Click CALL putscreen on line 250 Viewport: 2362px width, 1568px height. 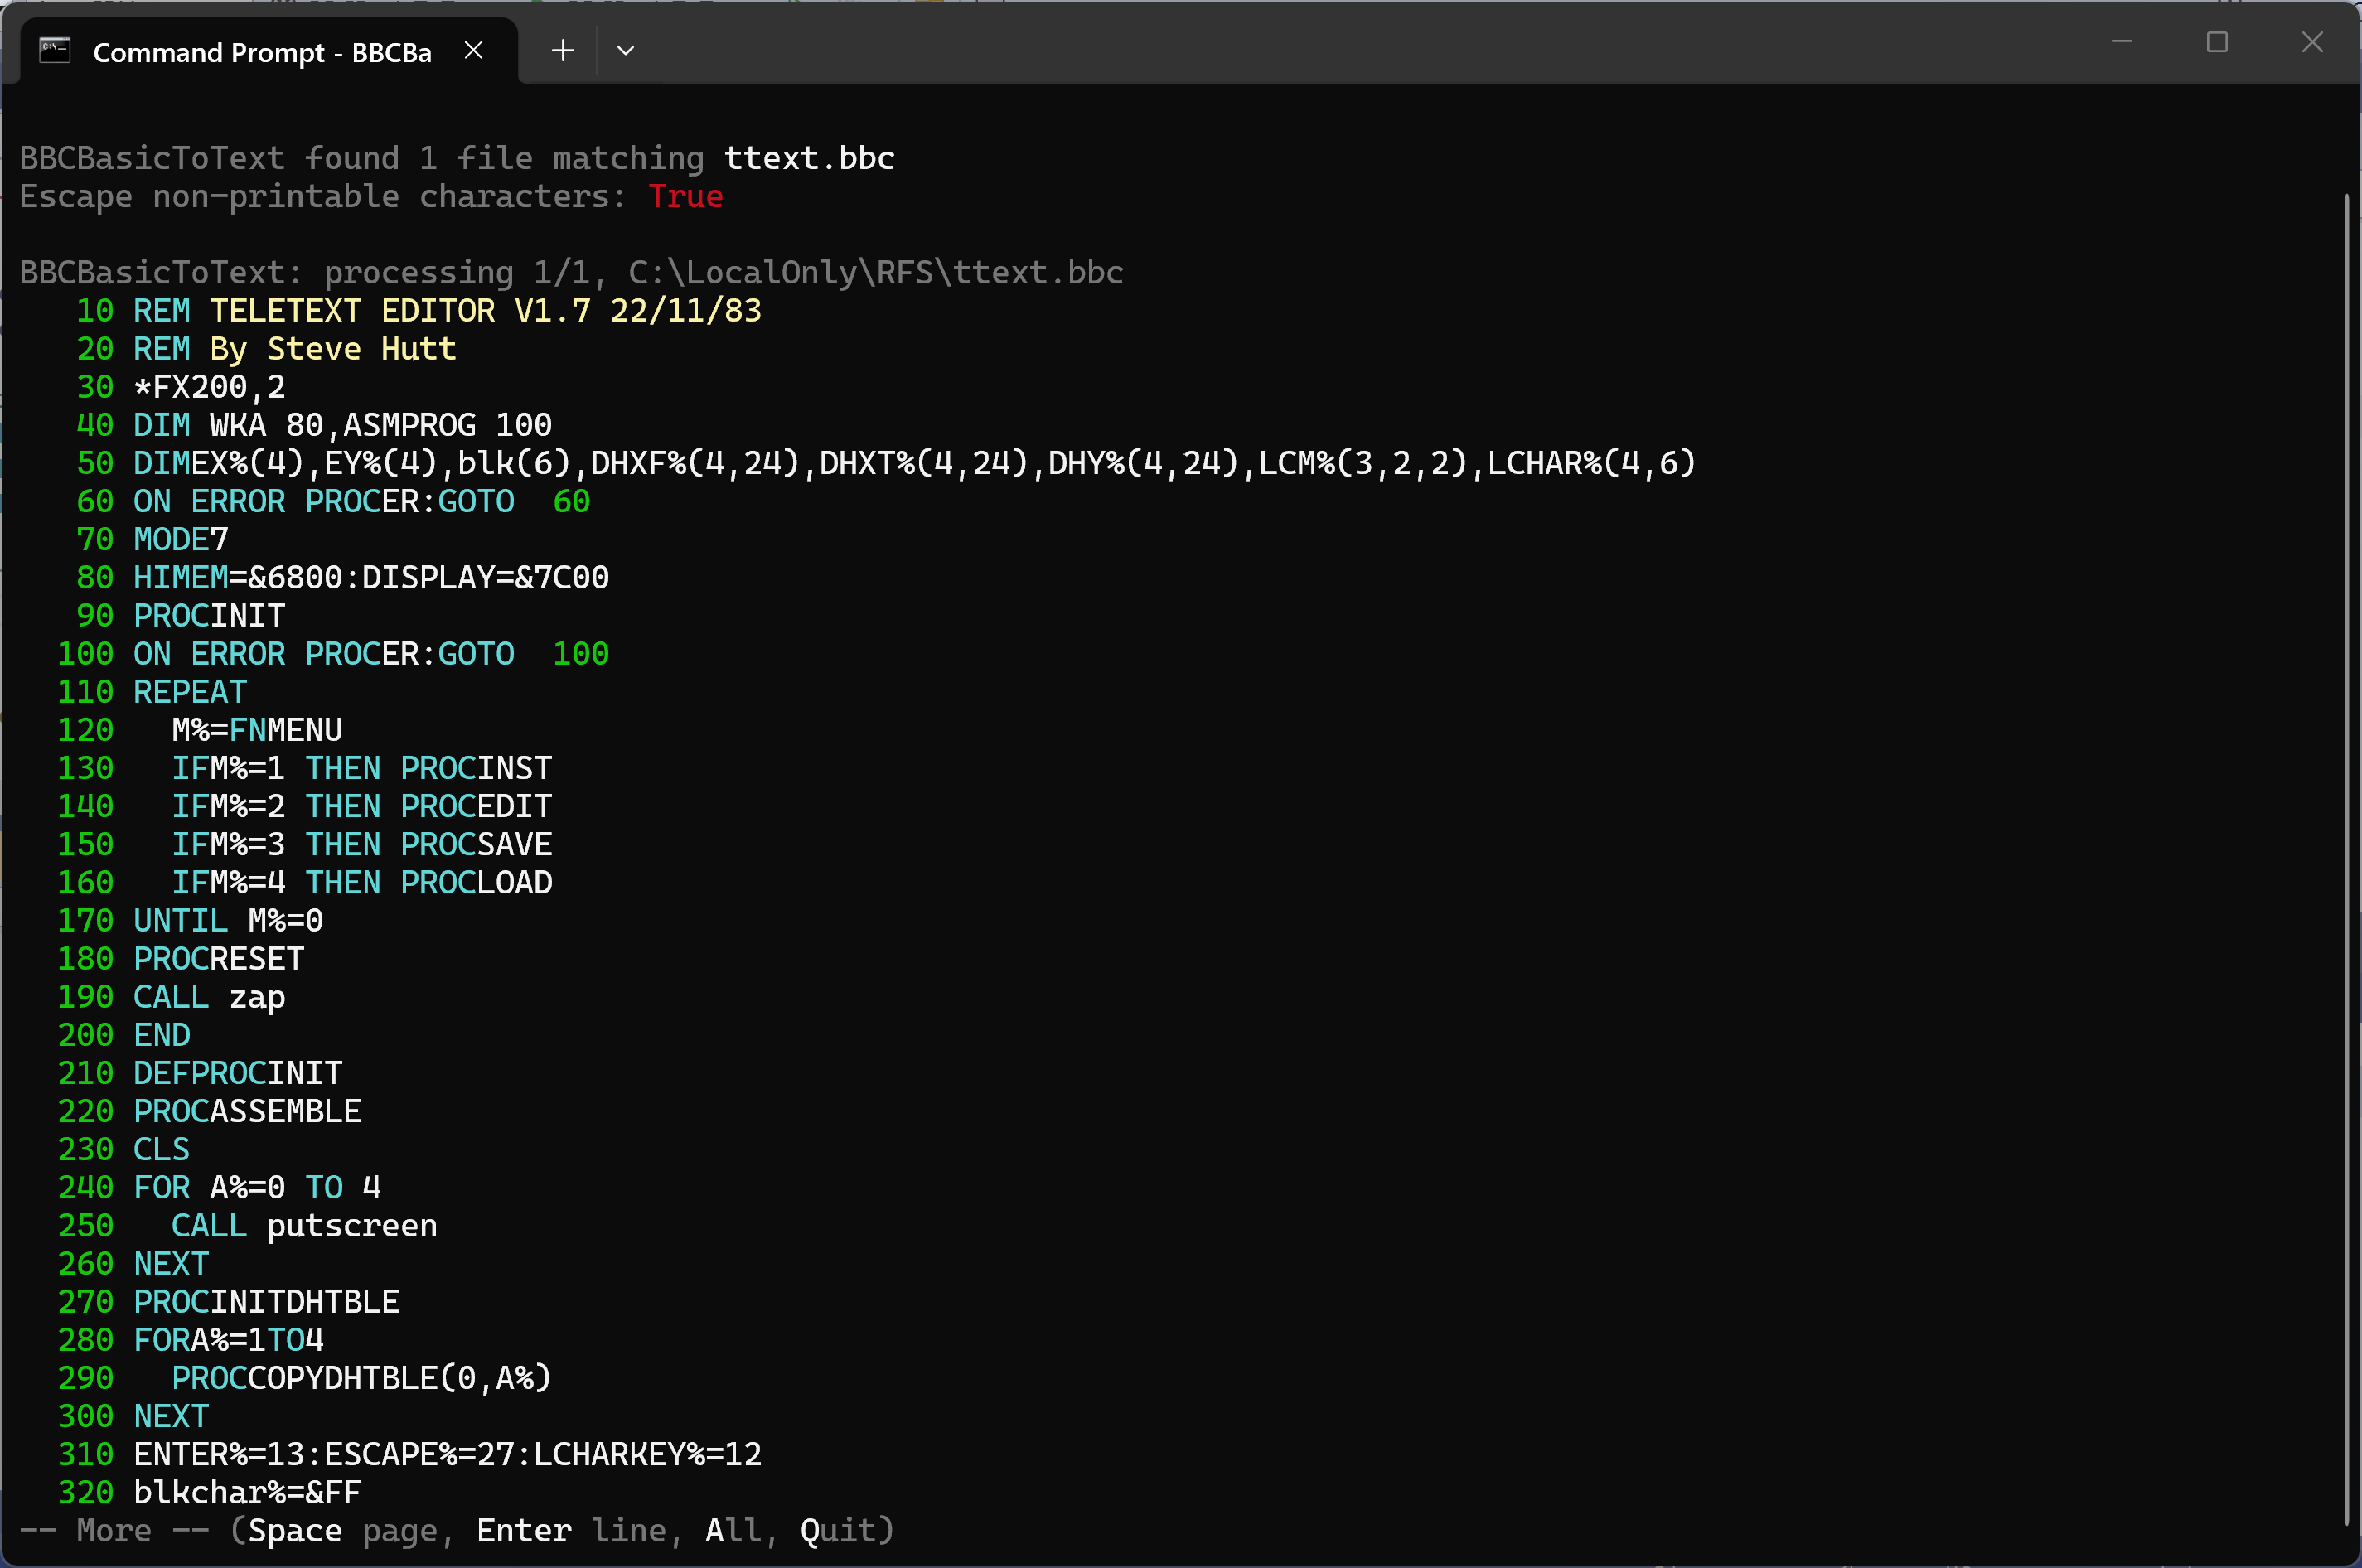304,1225
